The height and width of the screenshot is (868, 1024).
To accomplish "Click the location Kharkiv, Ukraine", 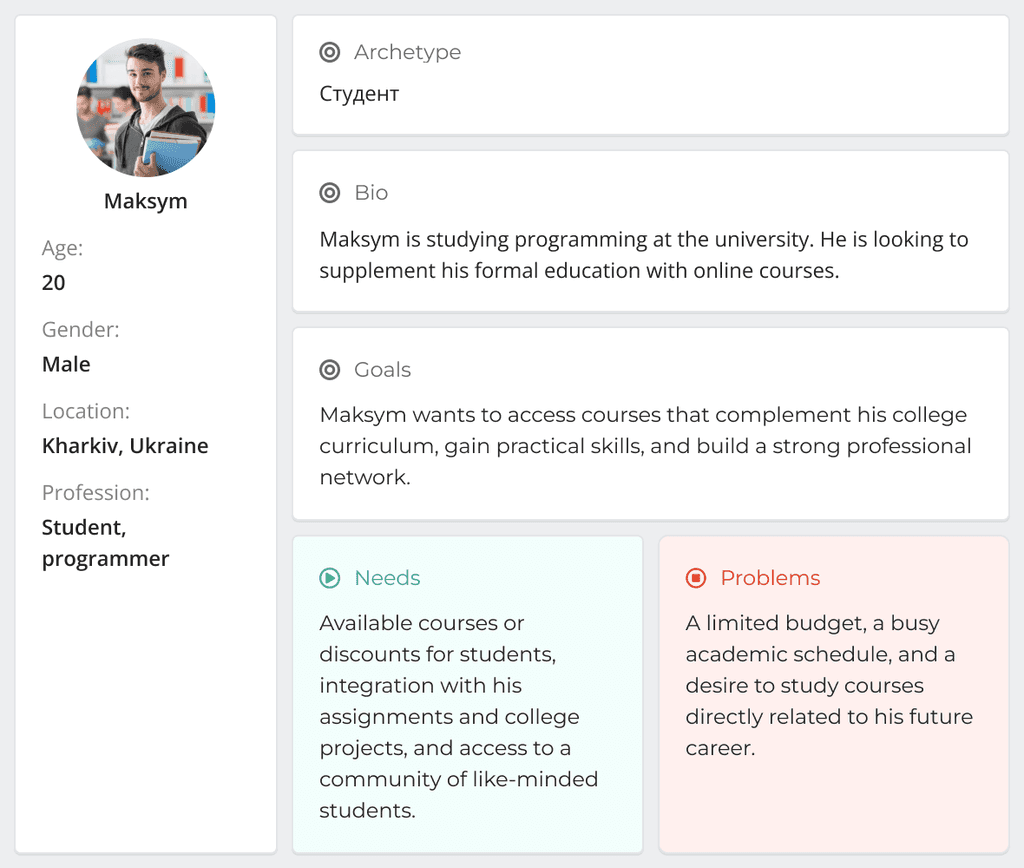I will [x=125, y=446].
